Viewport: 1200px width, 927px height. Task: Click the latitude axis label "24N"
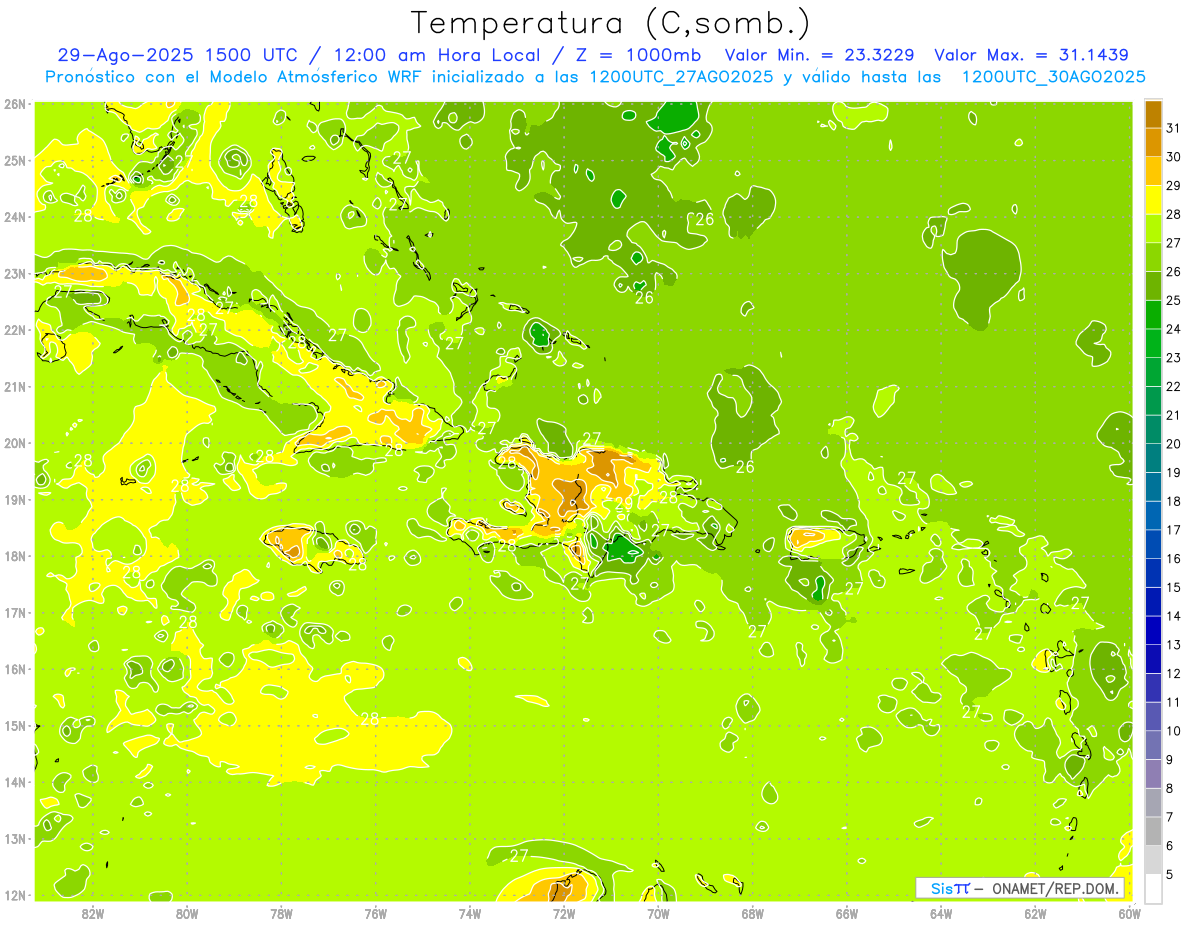(15, 217)
